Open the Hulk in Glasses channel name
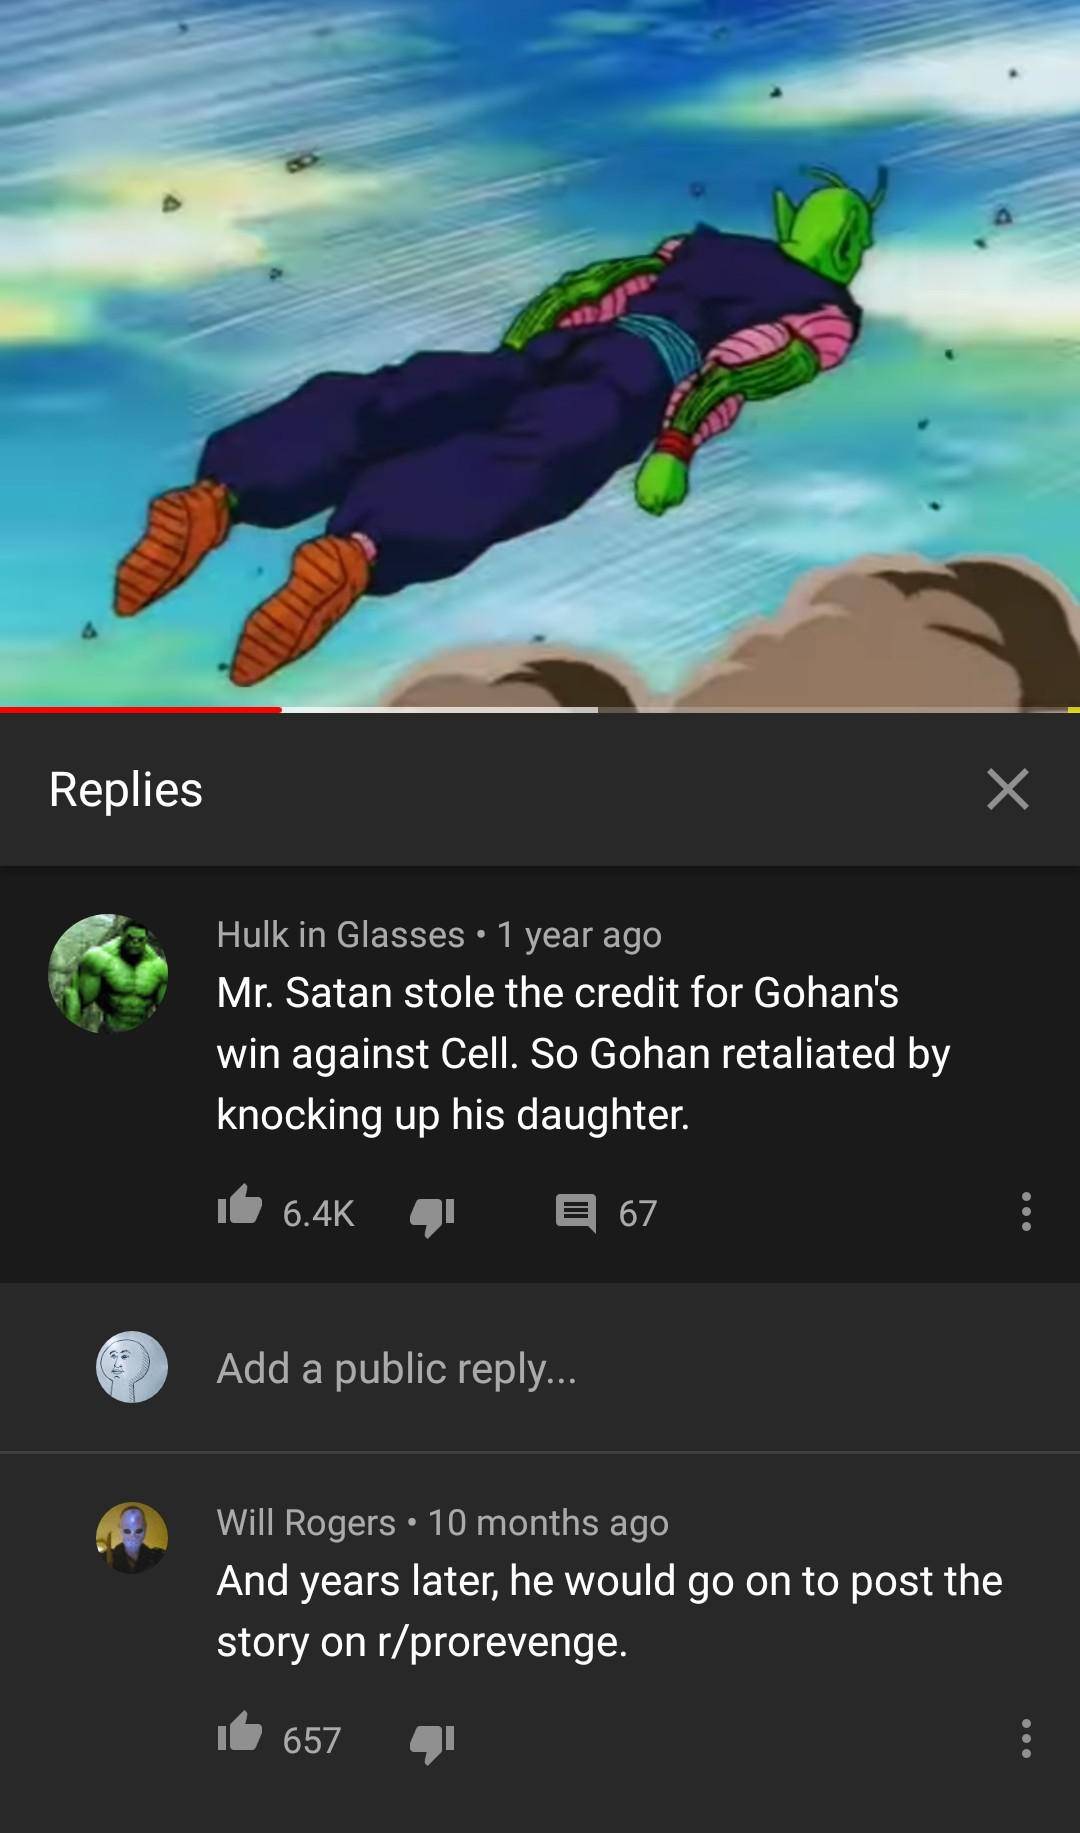Image resolution: width=1080 pixels, height=1833 pixels. pos(341,935)
